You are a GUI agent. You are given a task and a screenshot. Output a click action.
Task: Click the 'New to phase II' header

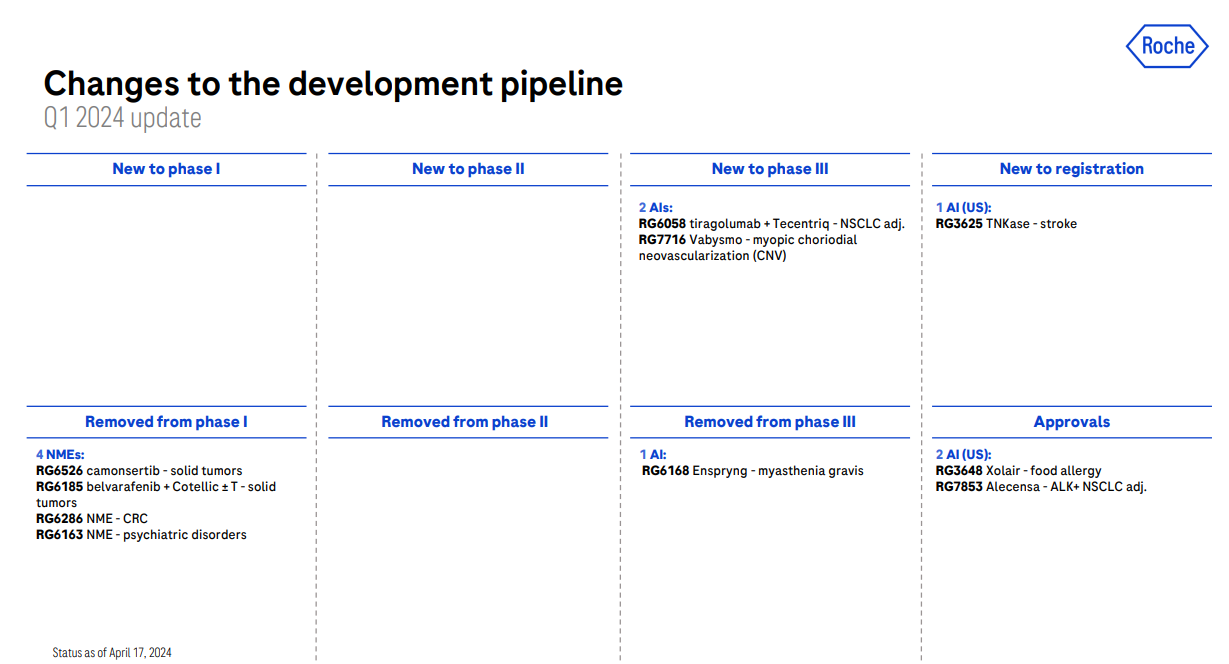tap(468, 169)
